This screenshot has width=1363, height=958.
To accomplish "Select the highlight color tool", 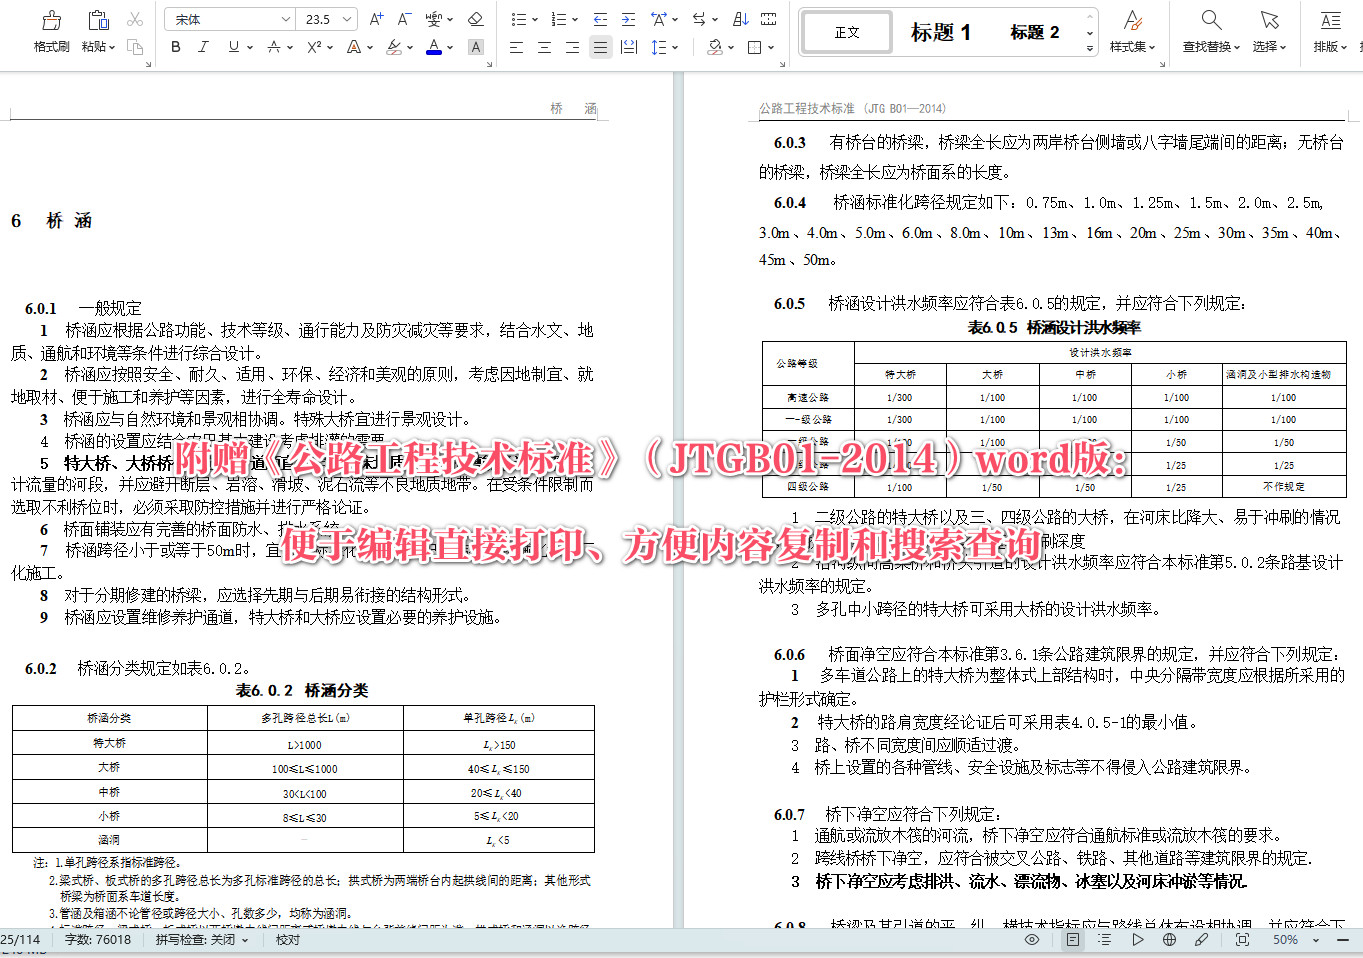I will point(393,47).
